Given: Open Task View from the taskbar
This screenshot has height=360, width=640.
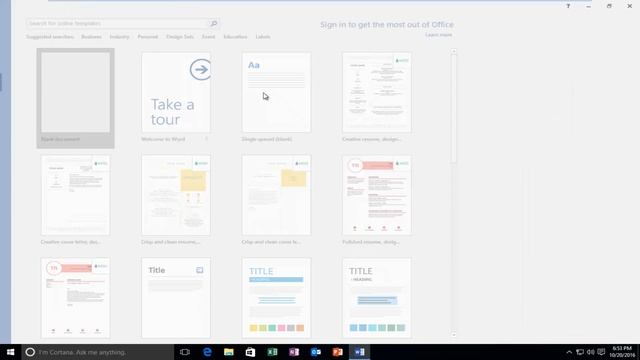Looking at the screenshot, I should click(x=184, y=352).
